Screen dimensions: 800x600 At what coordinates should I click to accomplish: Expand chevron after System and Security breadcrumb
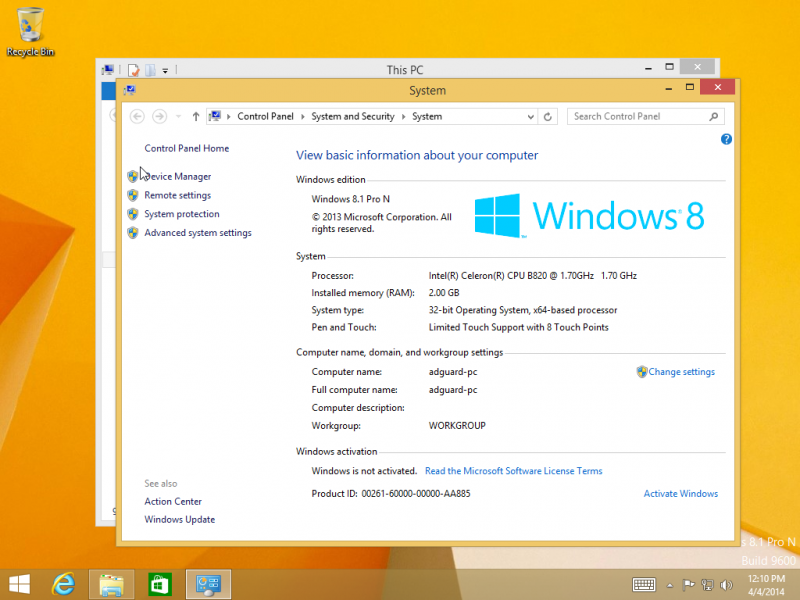click(403, 117)
